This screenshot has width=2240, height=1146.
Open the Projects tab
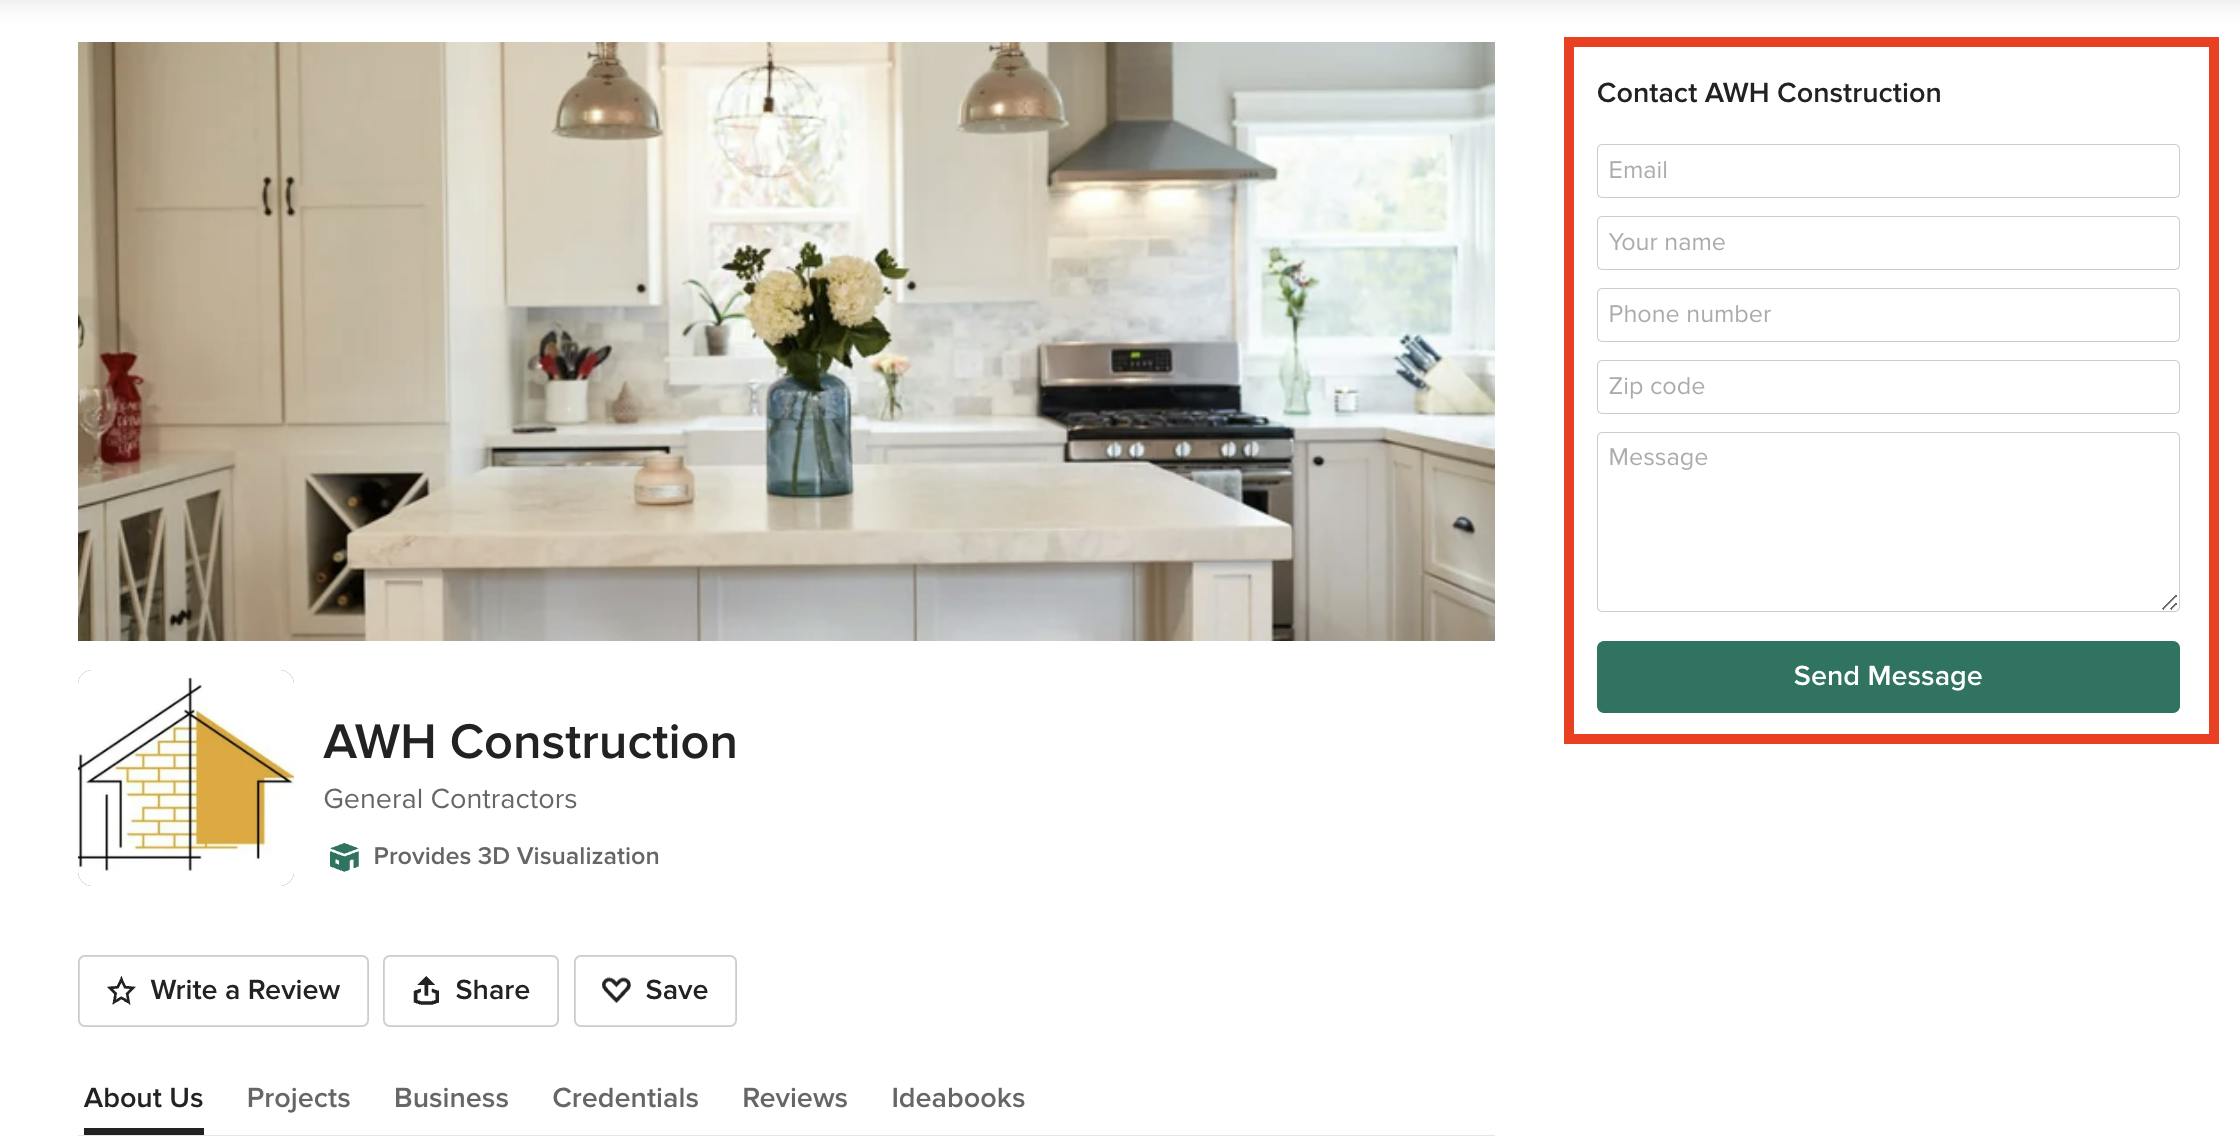[x=298, y=1098]
